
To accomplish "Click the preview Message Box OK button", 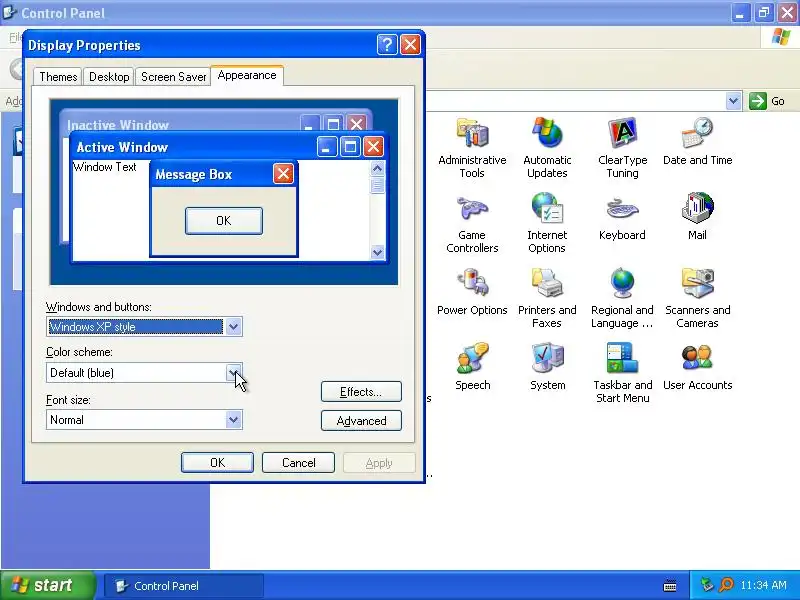I will (x=224, y=221).
